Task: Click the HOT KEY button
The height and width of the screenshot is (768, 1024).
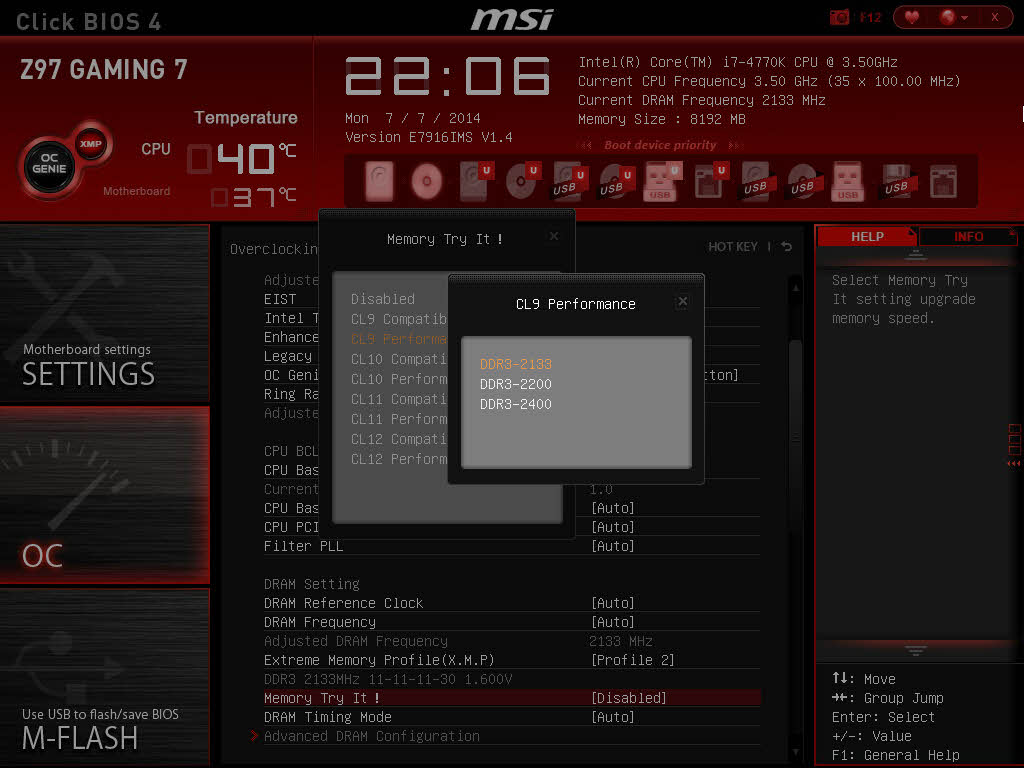Action: pyautogui.click(x=733, y=247)
